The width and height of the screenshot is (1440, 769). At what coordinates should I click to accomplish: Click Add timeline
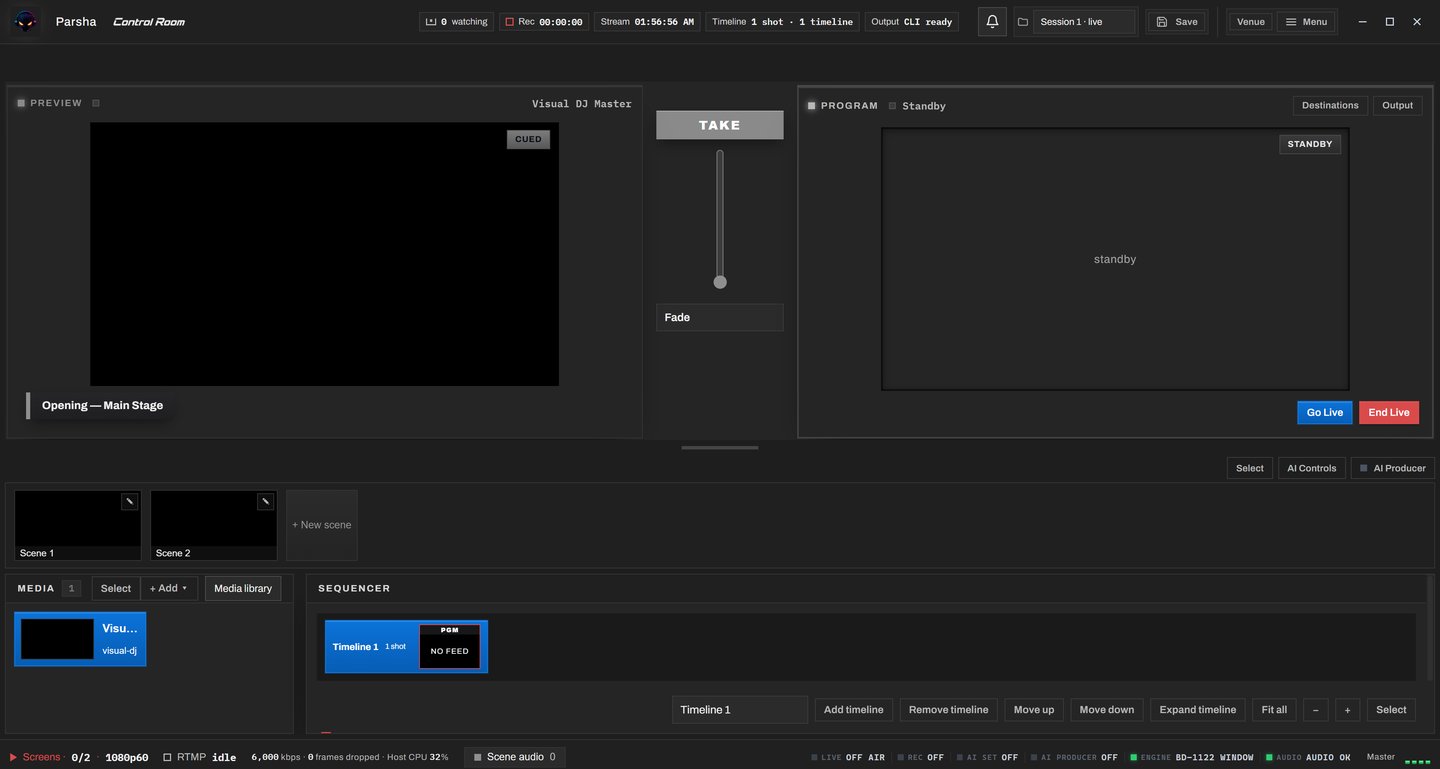click(x=853, y=710)
